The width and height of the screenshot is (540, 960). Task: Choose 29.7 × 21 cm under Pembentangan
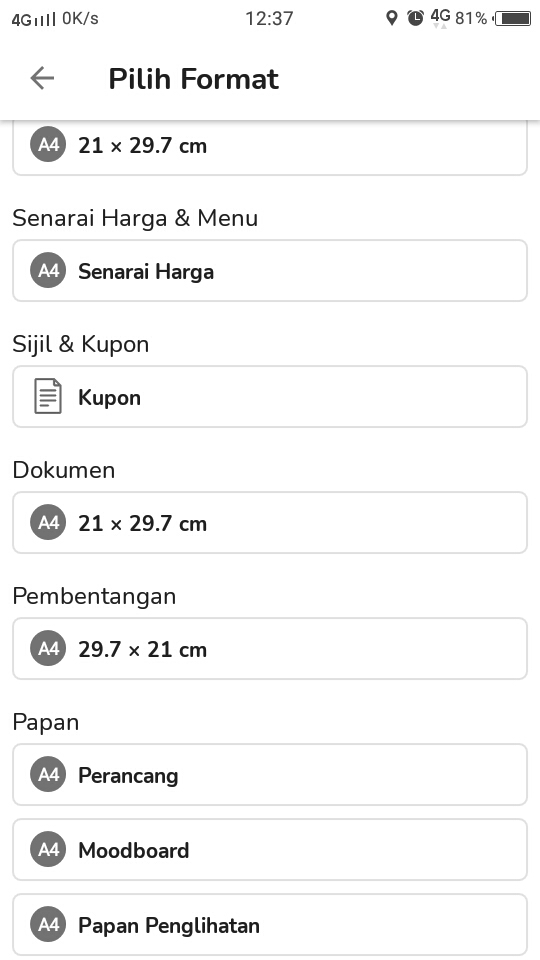click(x=270, y=649)
